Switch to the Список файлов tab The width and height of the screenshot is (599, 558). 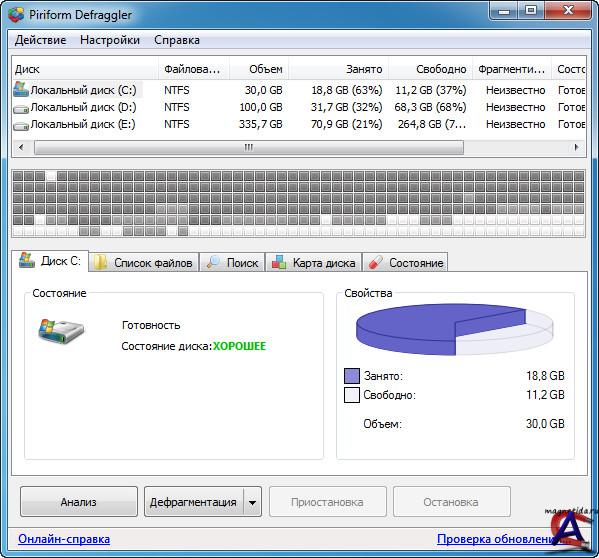(x=144, y=262)
